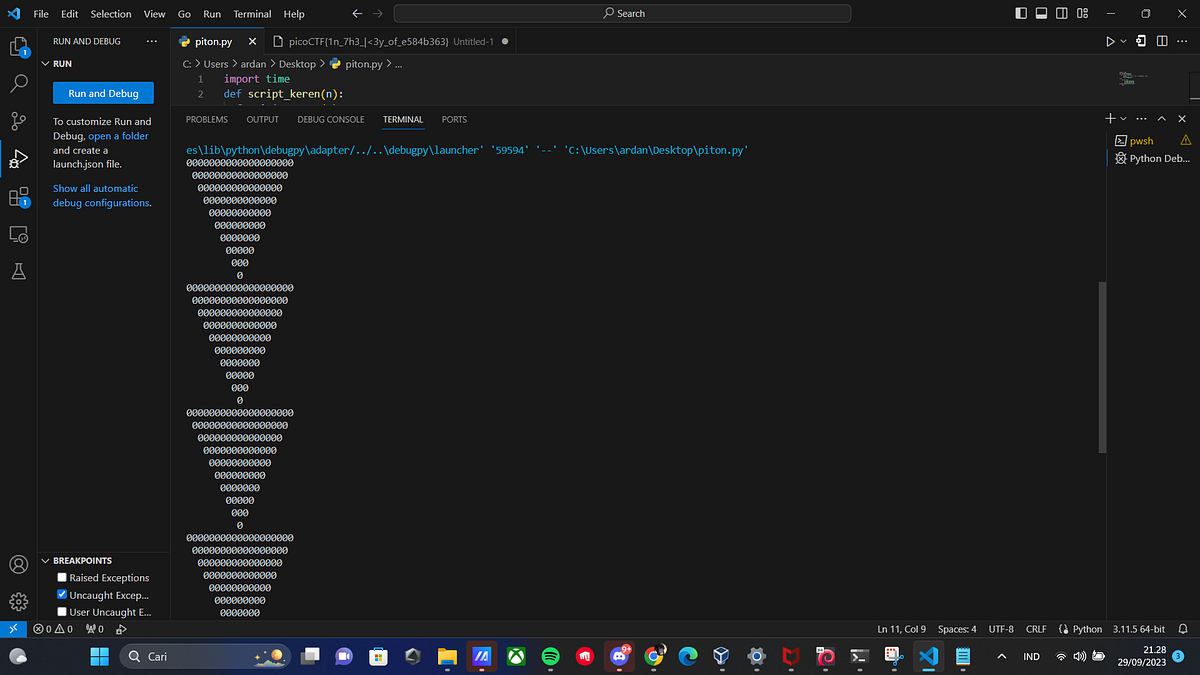The image size is (1200, 675).
Task: Click 'Show all automatic debug configurations' link
Action: 101,195
